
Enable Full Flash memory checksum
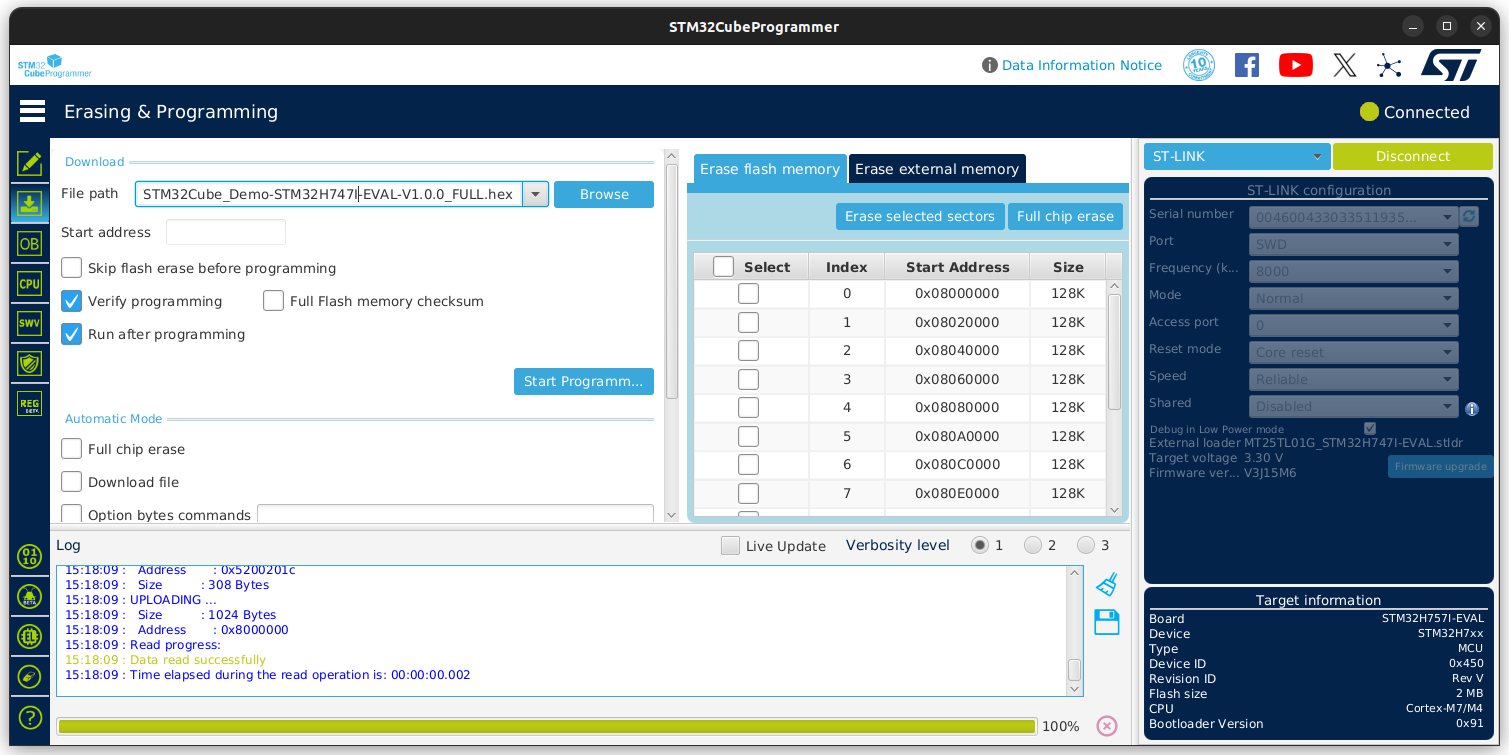click(x=273, y=301)
